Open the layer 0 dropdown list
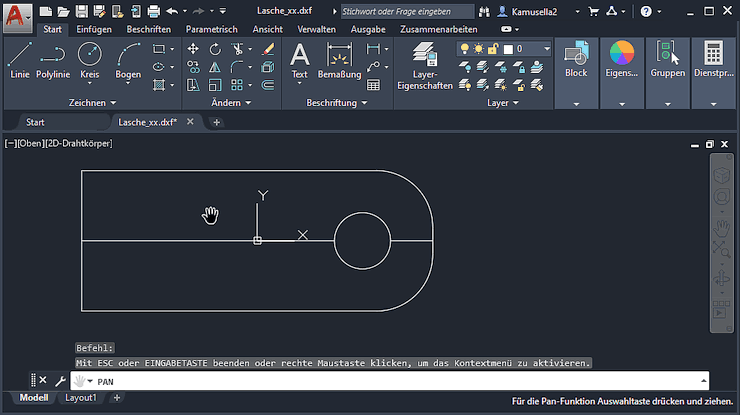 [x=547, y=49]
